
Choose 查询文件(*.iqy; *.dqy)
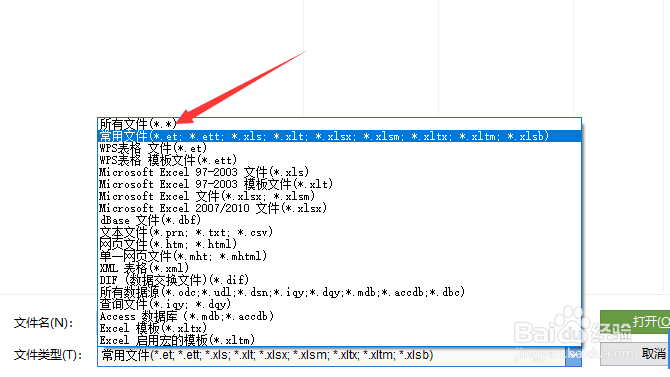click(340, 304)
